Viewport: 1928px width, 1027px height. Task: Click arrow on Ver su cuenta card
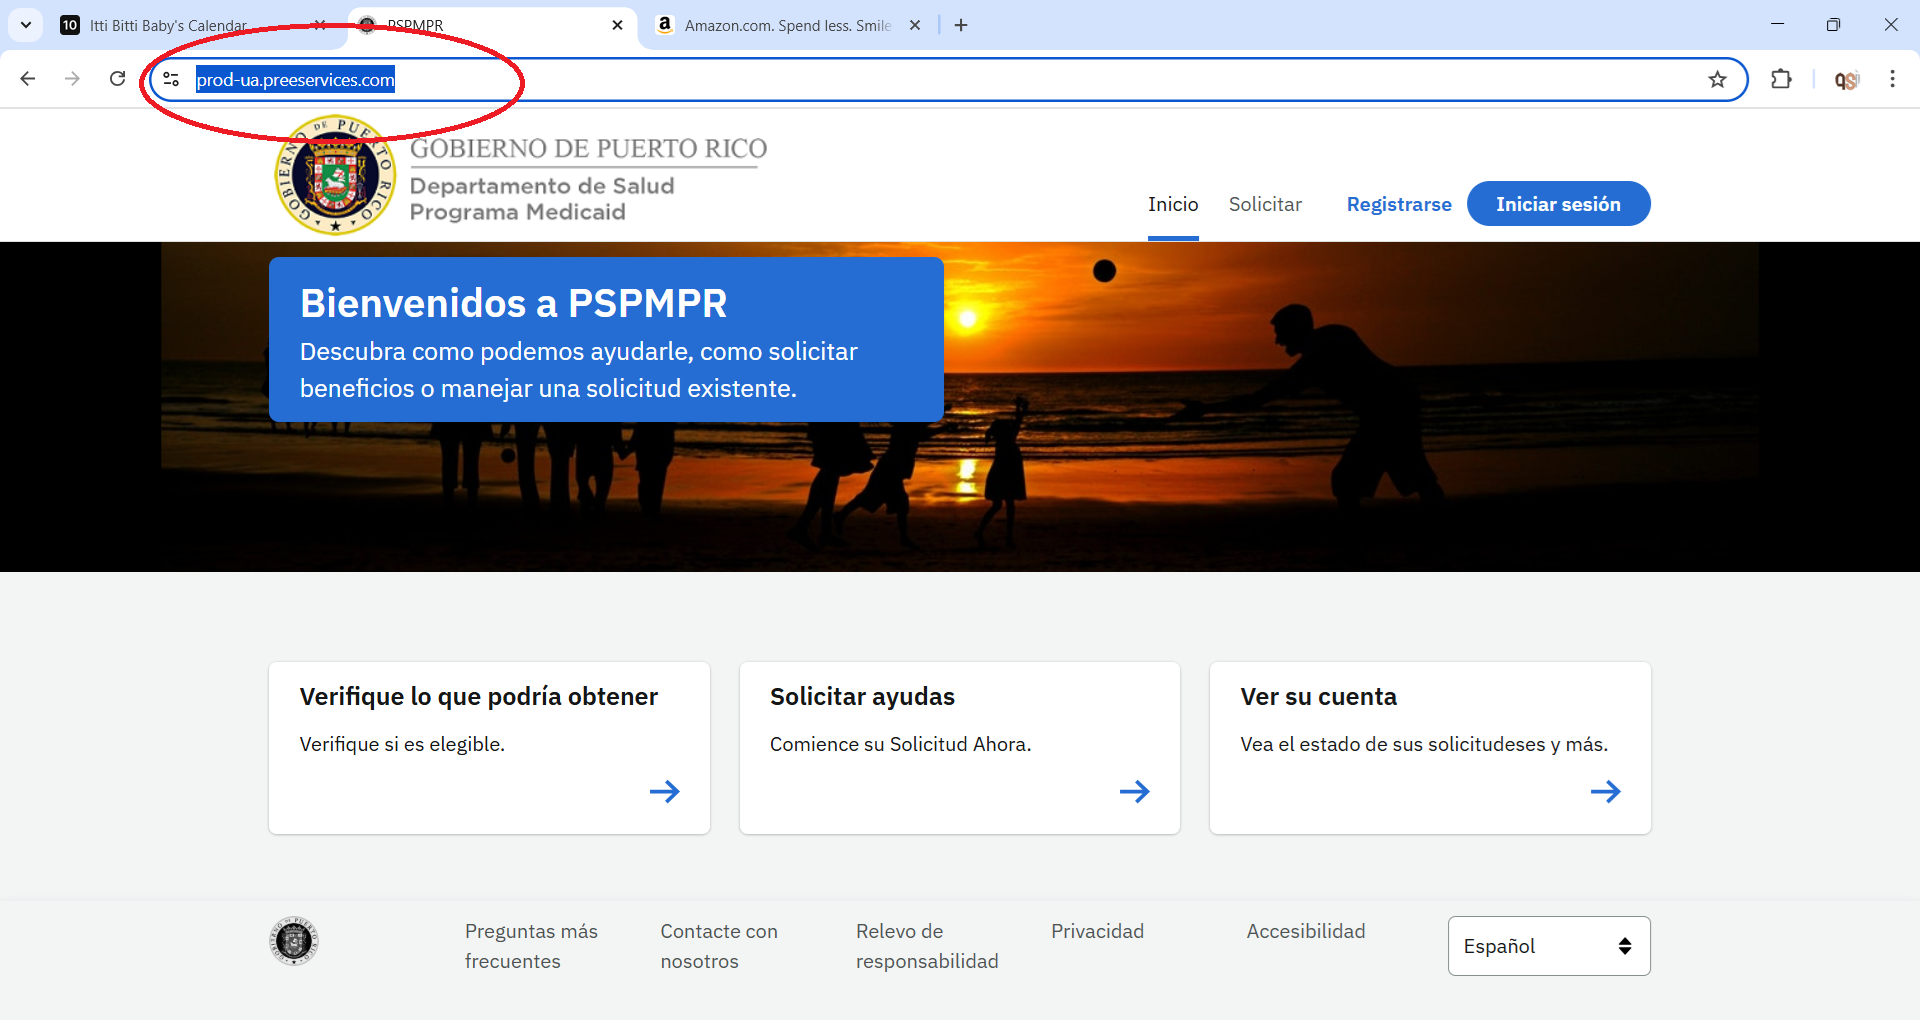point(1605,792)
